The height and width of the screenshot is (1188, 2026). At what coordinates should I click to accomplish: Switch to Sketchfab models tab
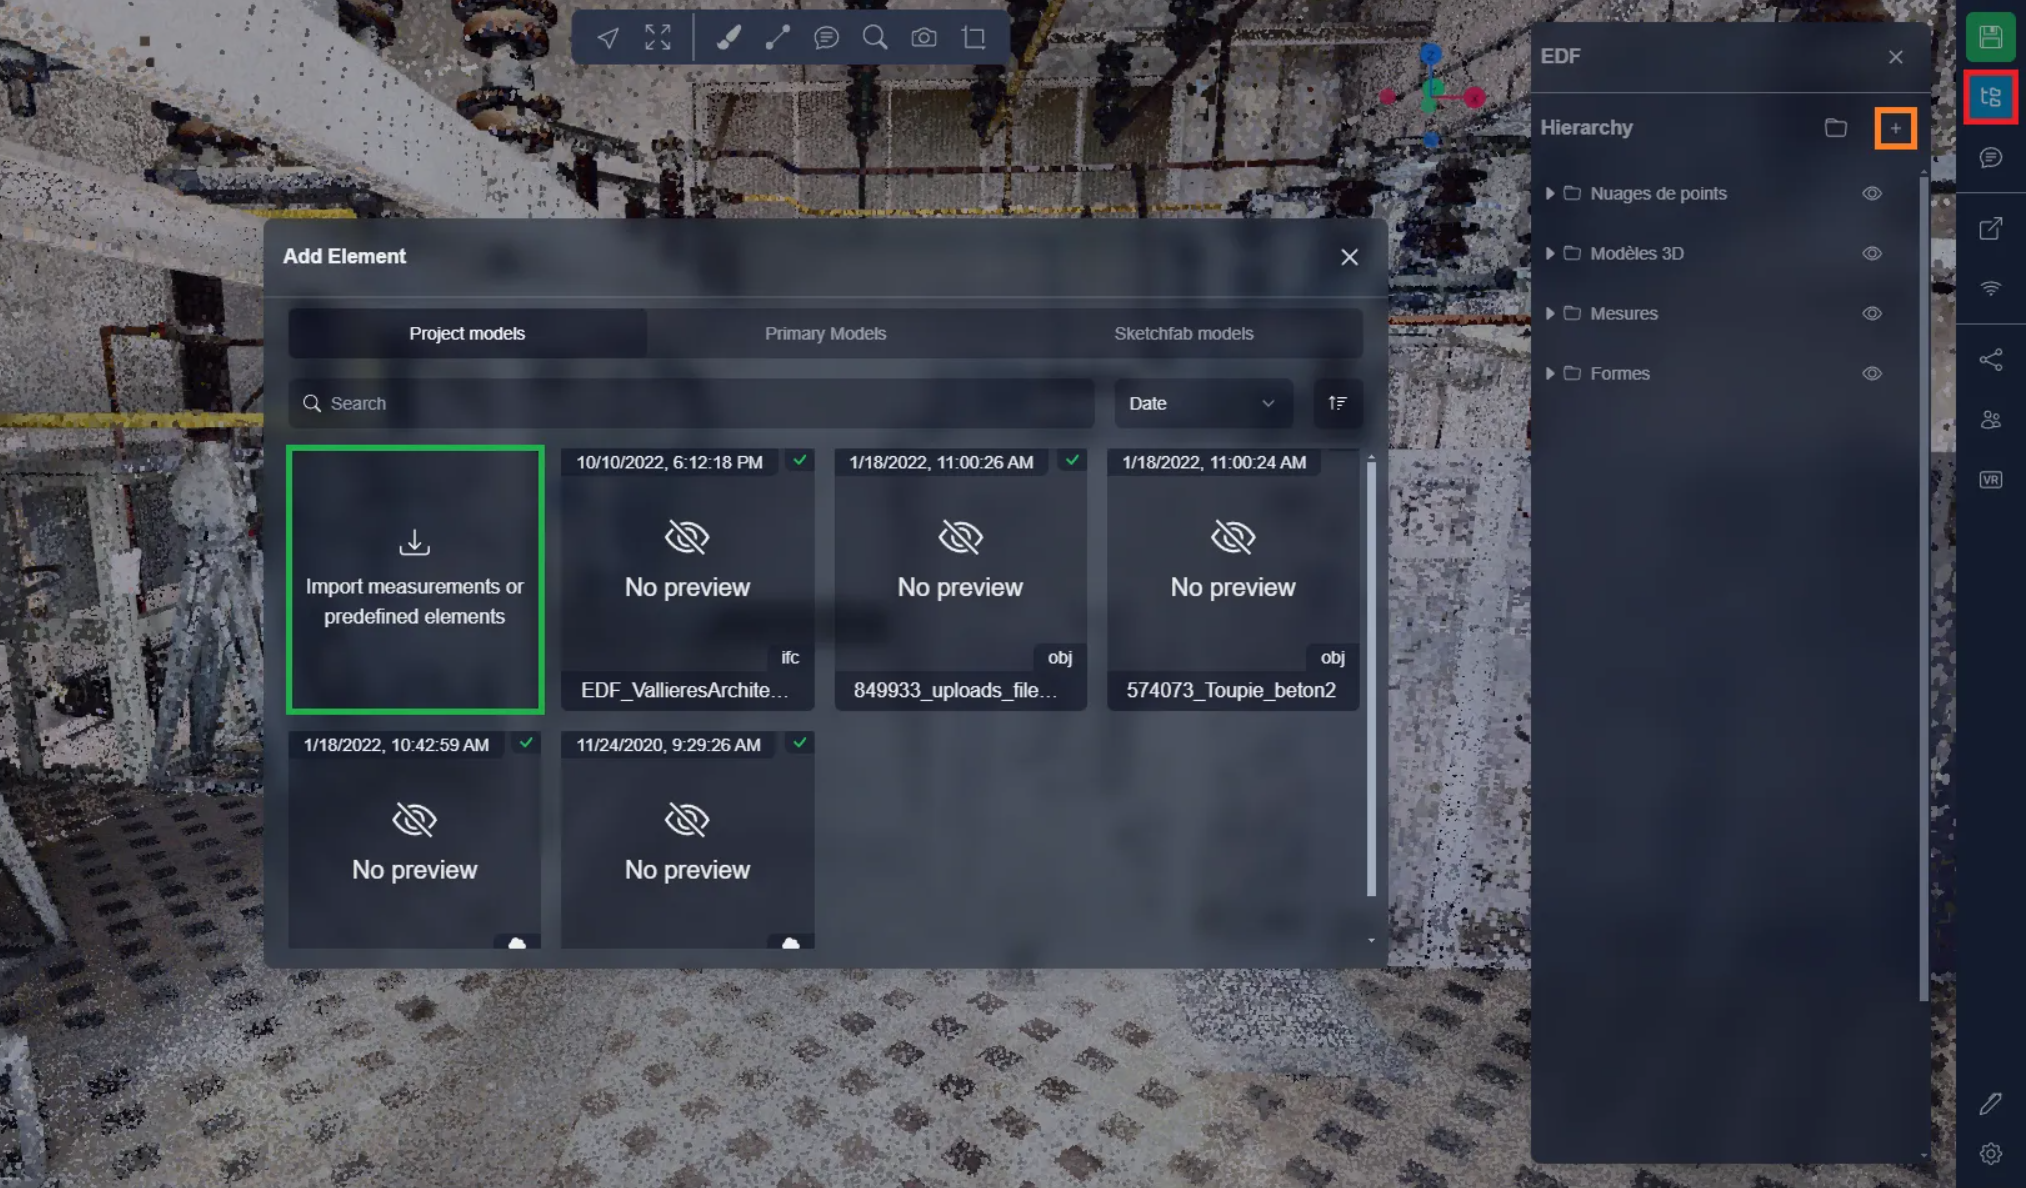[x=1183, y=333]
